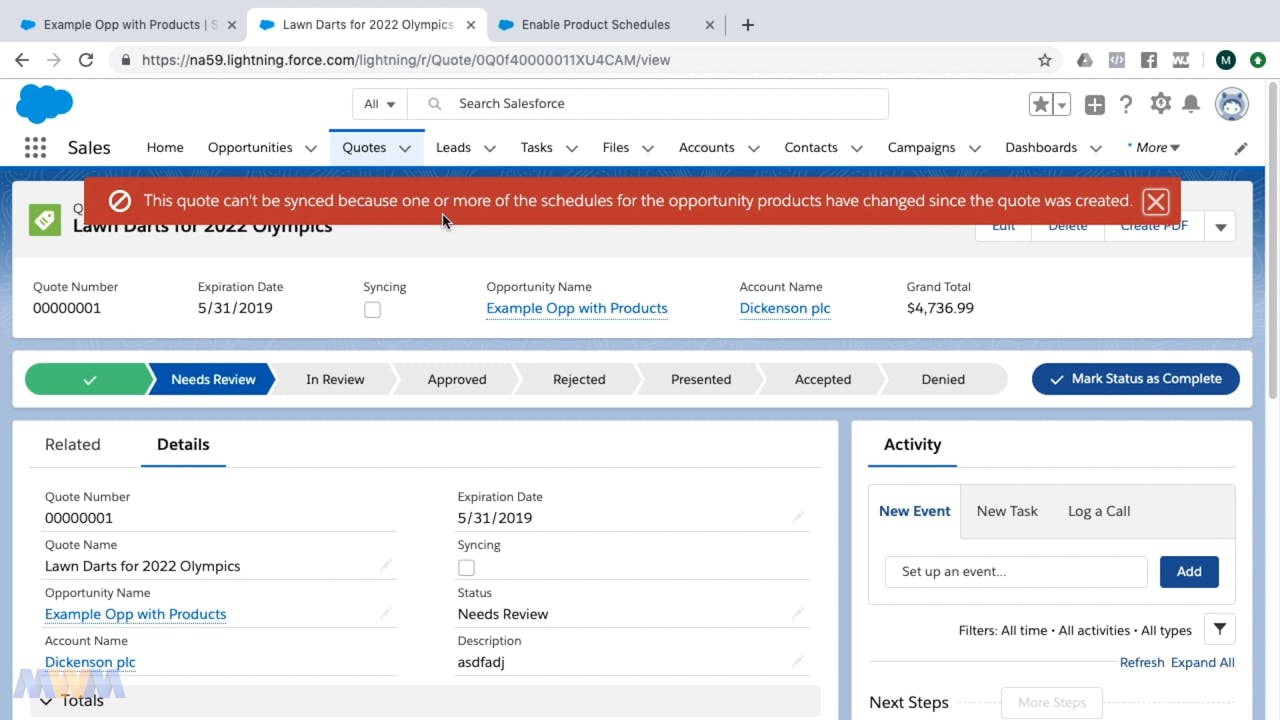Click the Favorites star icon

point(1041,104)
